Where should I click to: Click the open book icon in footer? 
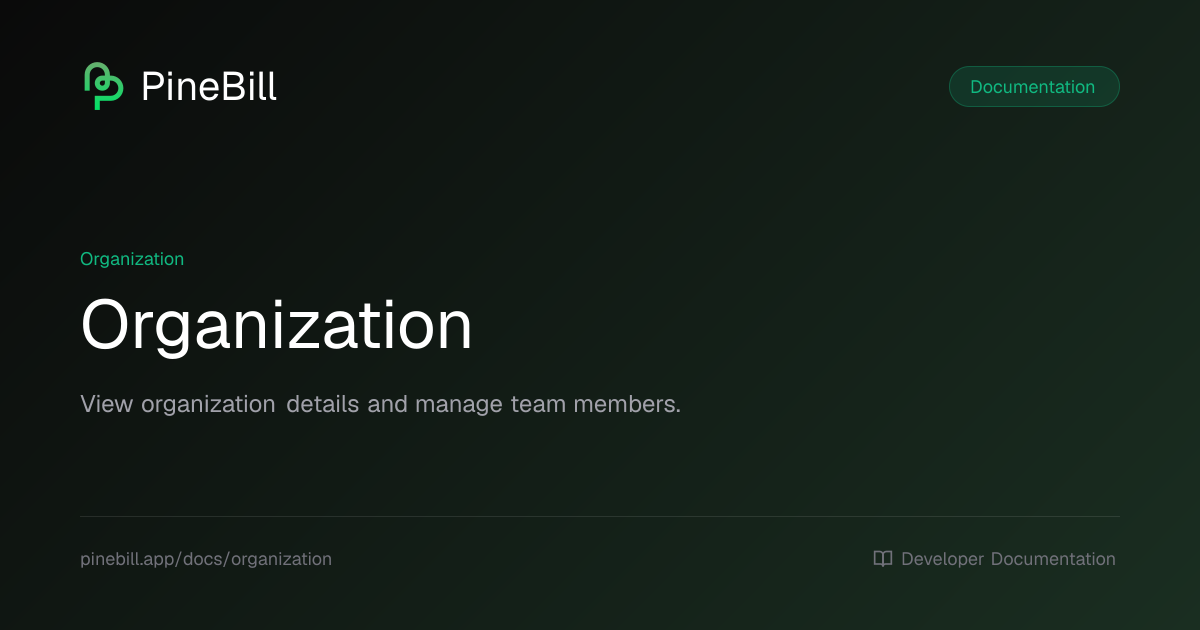click(883, 559)
